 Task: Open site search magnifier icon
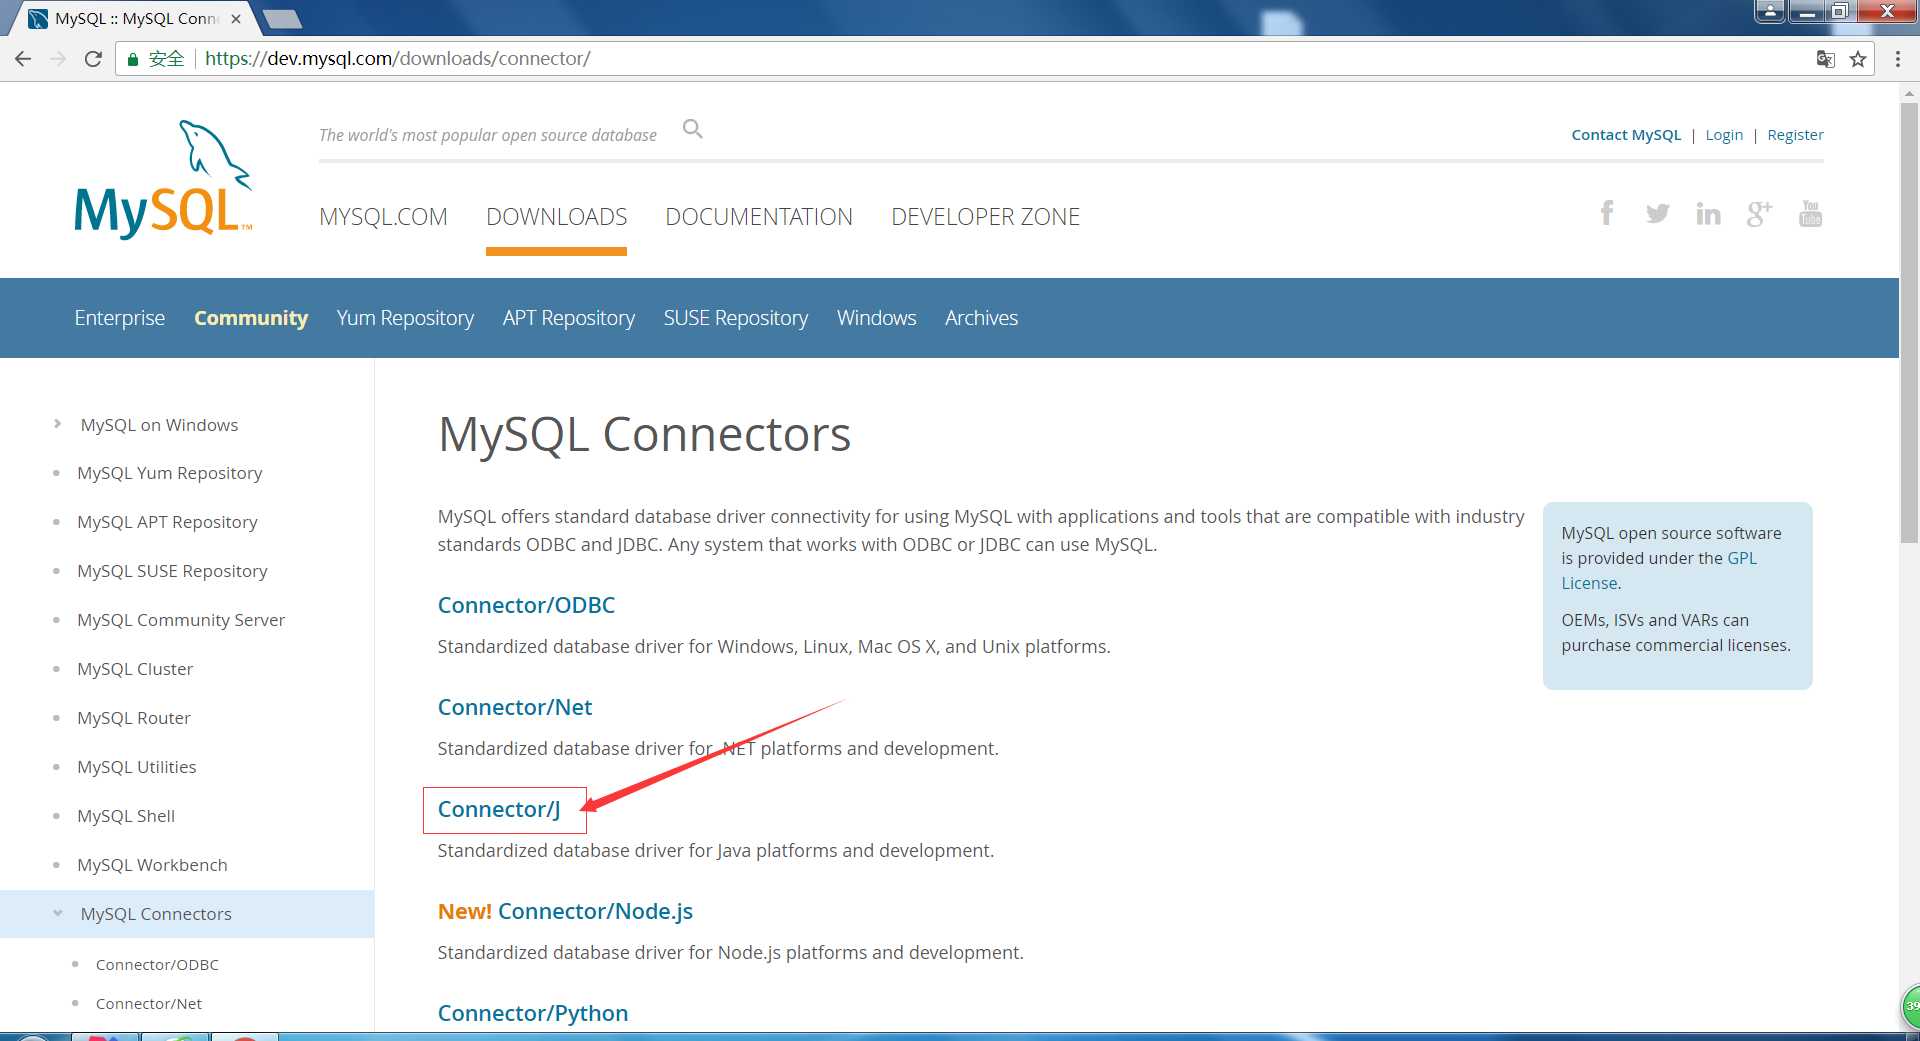(x=692, y=129)
